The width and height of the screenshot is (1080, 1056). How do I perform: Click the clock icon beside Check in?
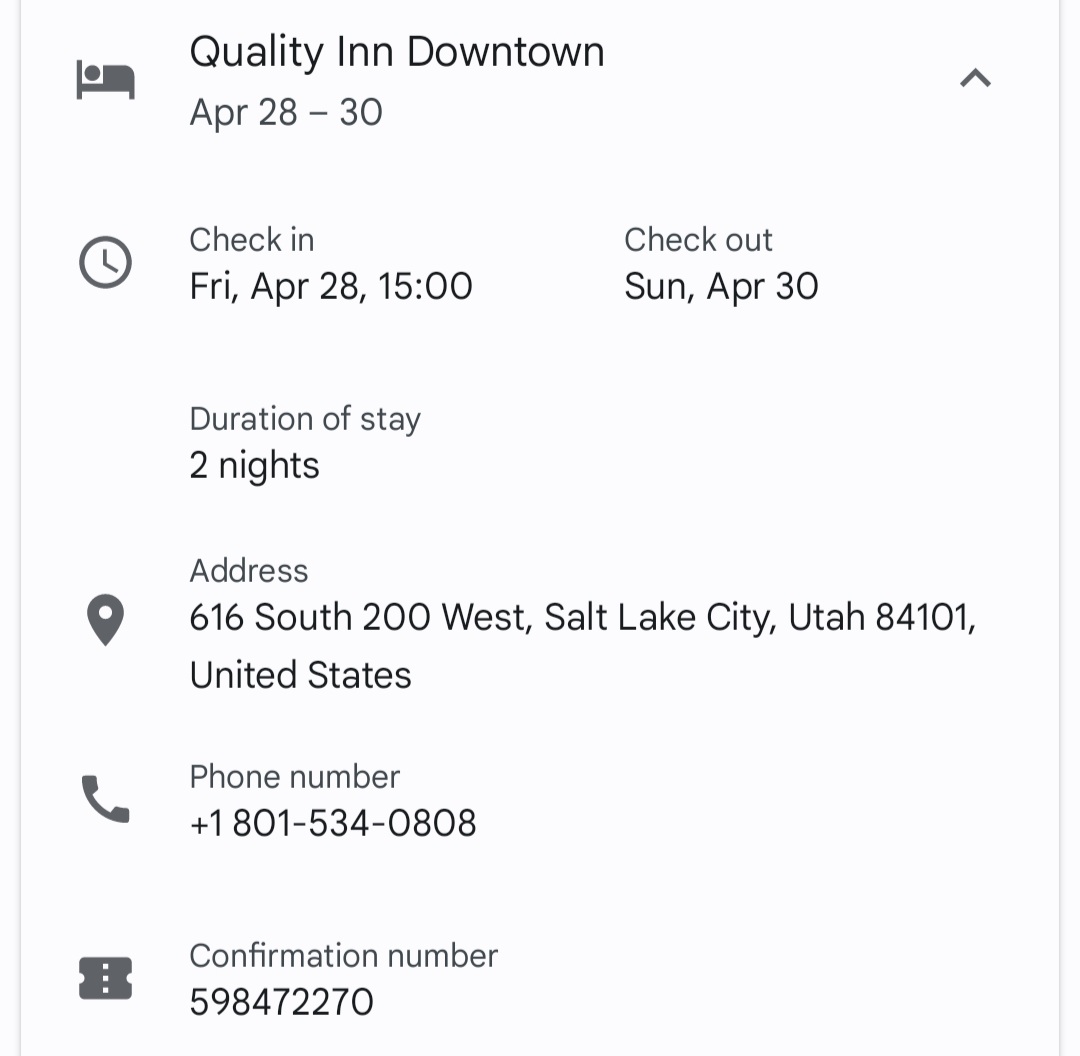(105, 263)
